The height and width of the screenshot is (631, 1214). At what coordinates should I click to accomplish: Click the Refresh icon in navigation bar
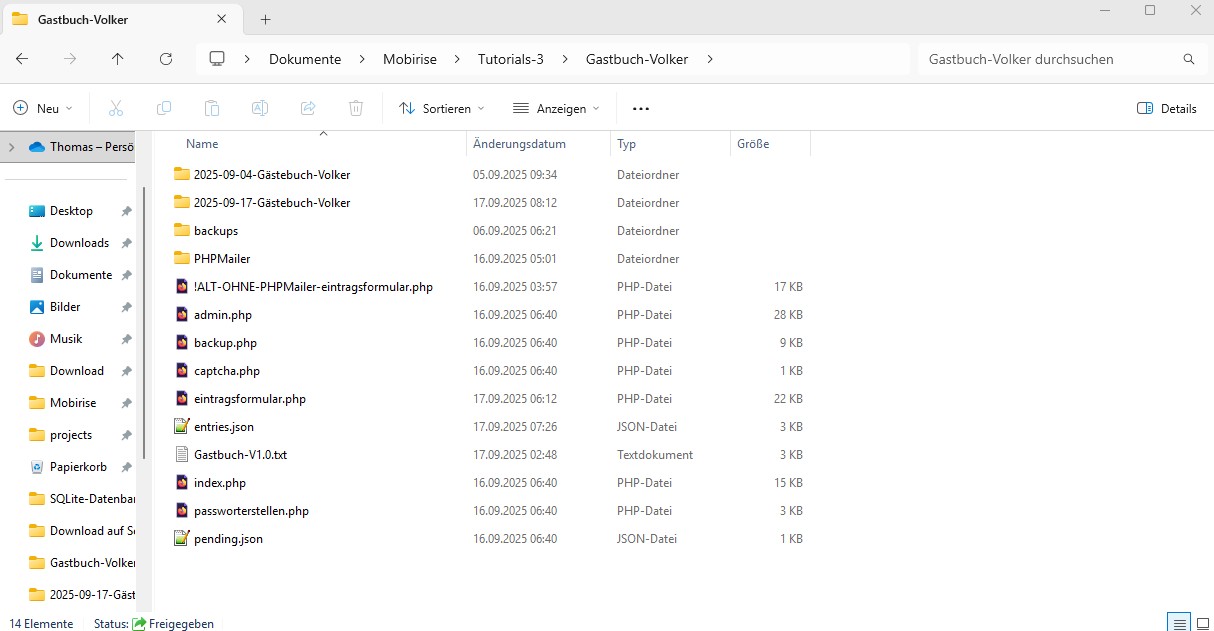pyautogui.click(x=166, y=59)
